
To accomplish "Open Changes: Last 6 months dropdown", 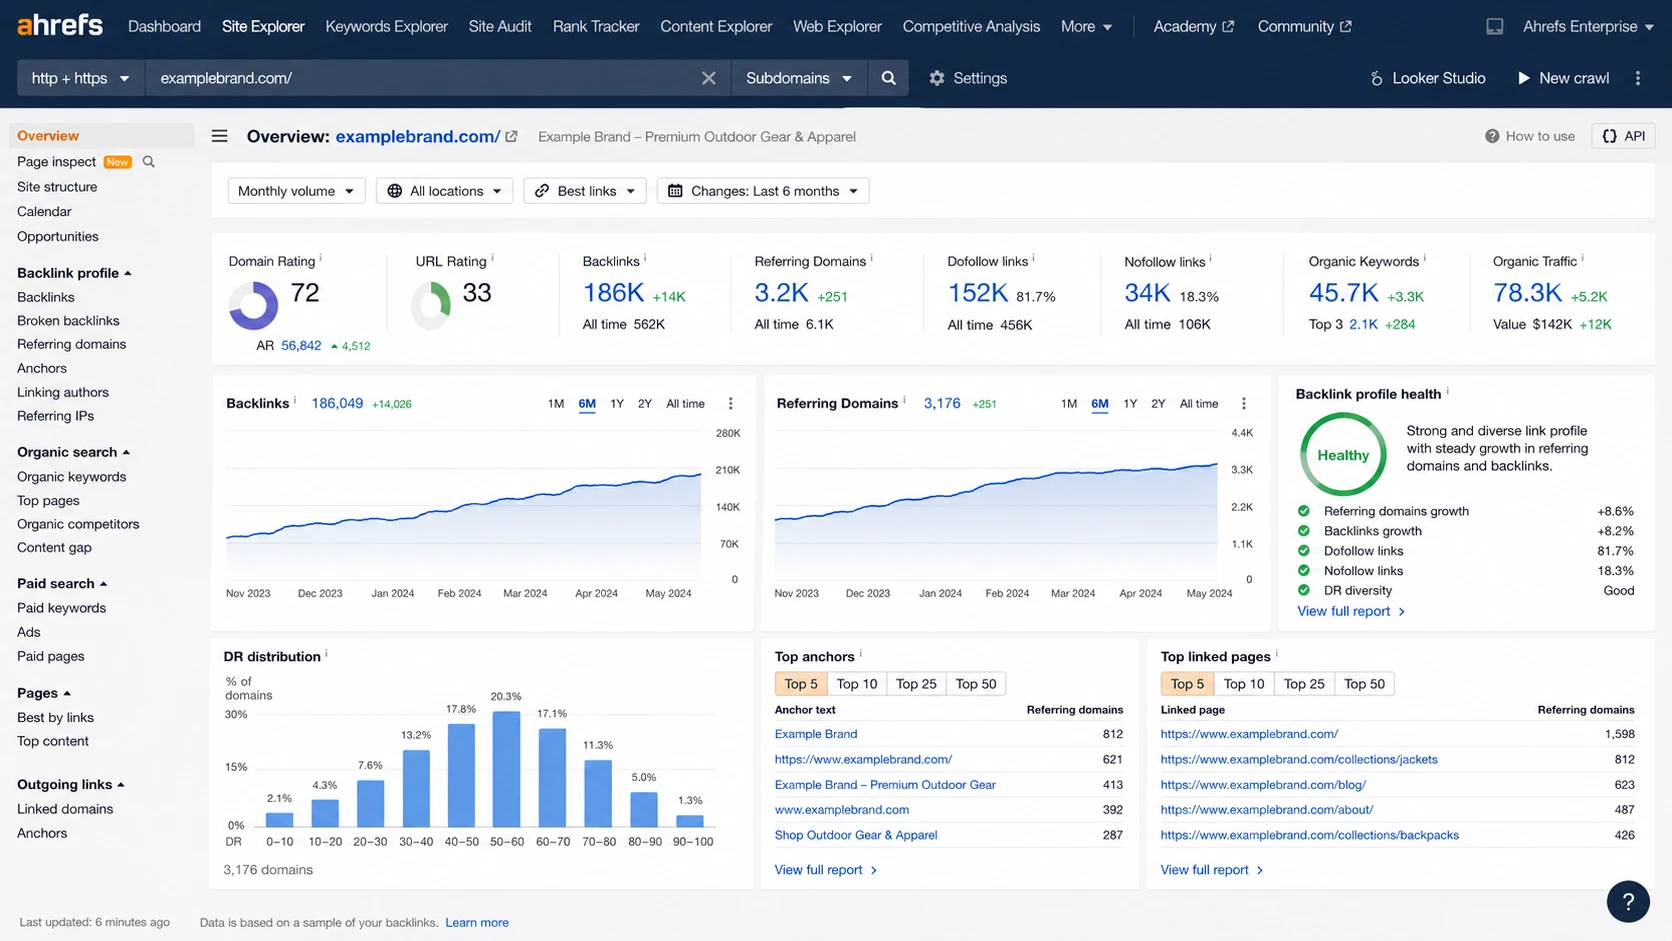I will (763, 191).
